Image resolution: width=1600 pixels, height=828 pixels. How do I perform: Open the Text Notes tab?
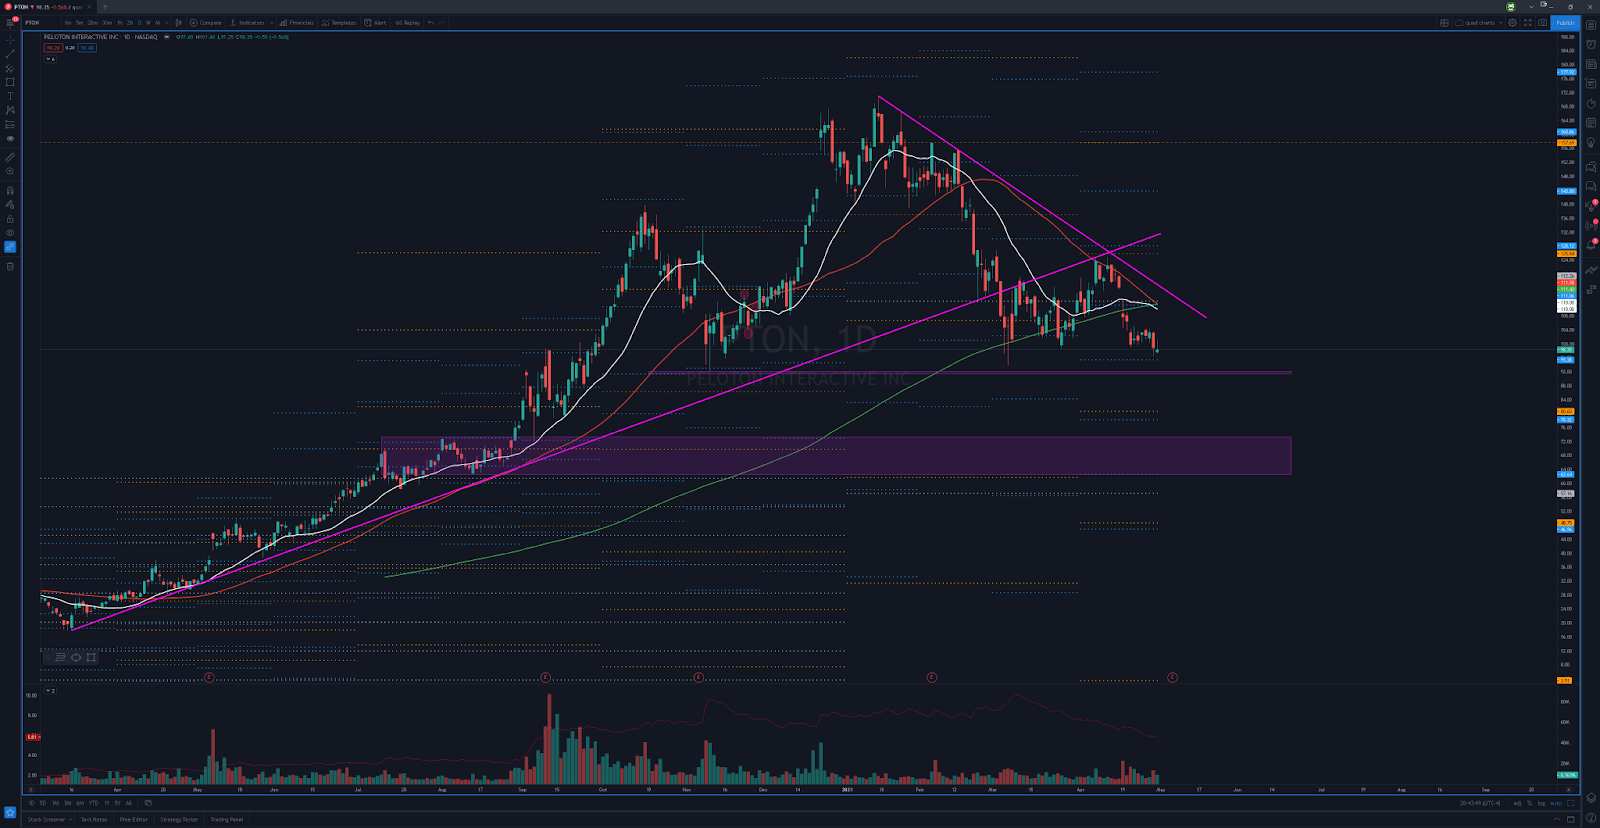click(94, 819)
